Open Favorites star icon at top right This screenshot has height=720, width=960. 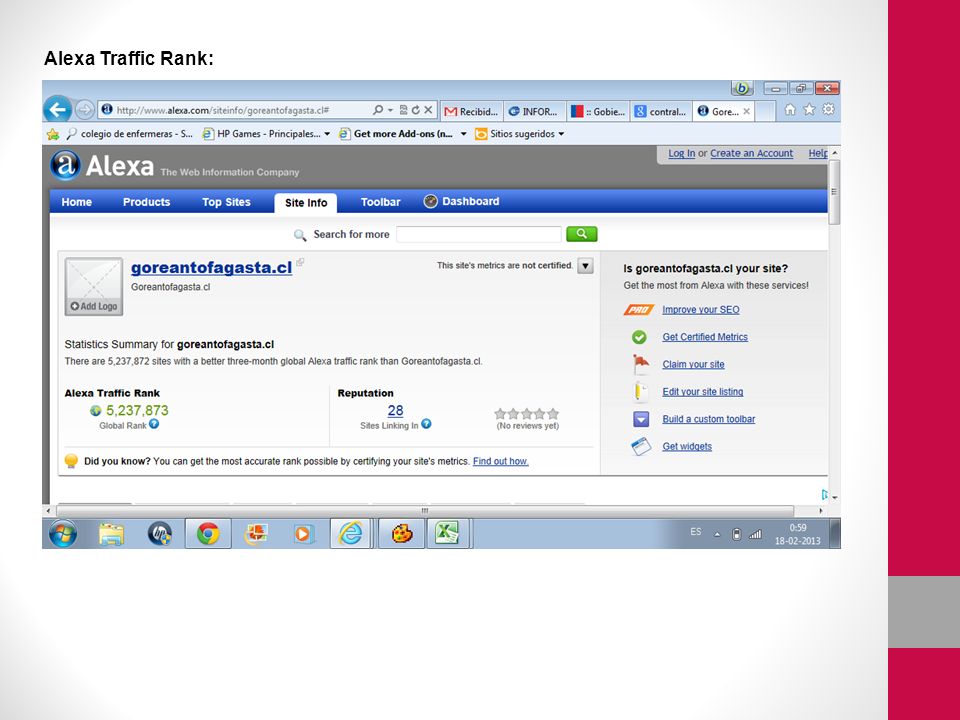coord(809,110)
